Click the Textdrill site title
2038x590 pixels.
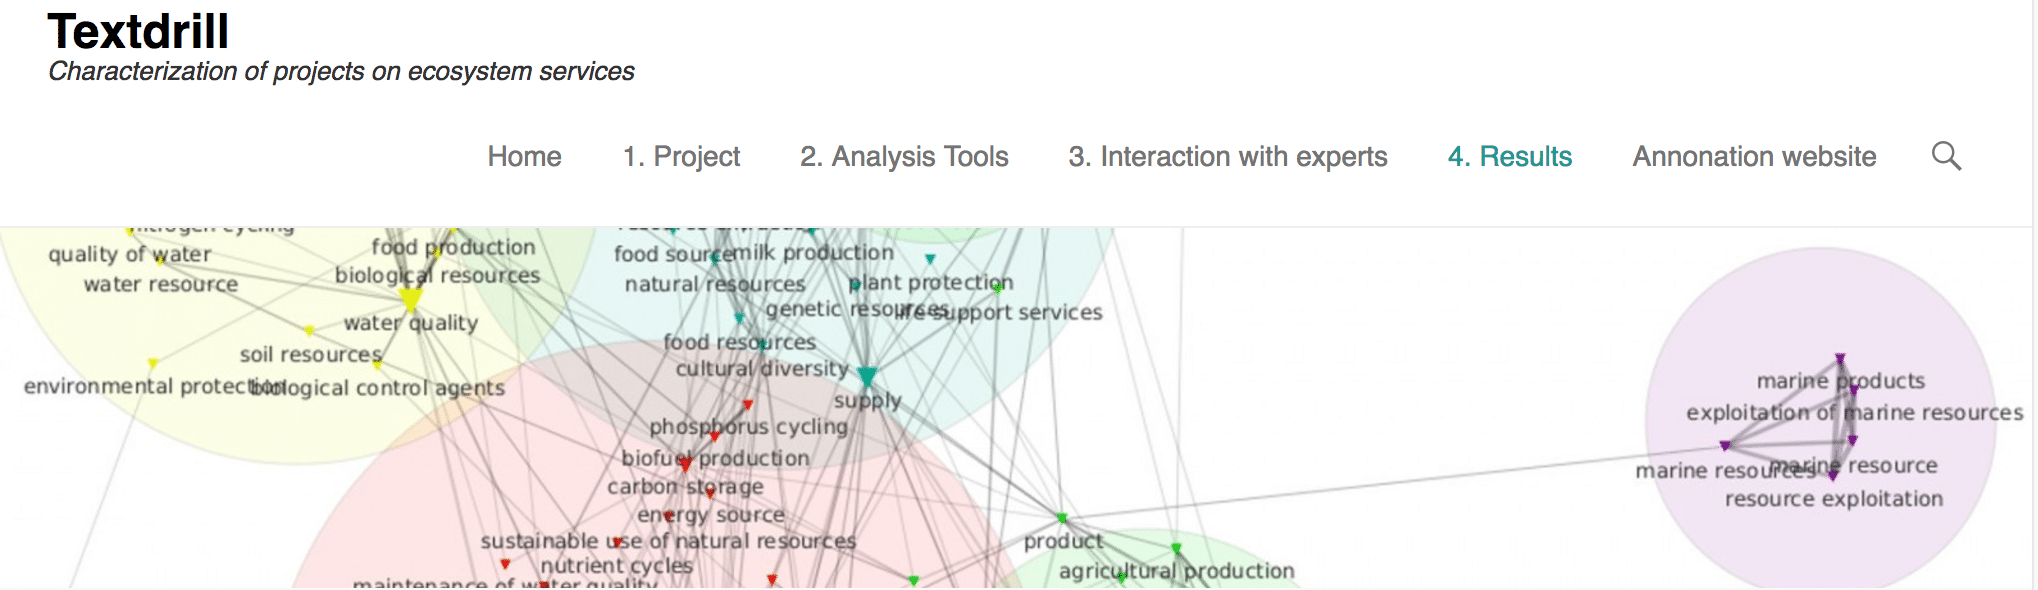138,31
